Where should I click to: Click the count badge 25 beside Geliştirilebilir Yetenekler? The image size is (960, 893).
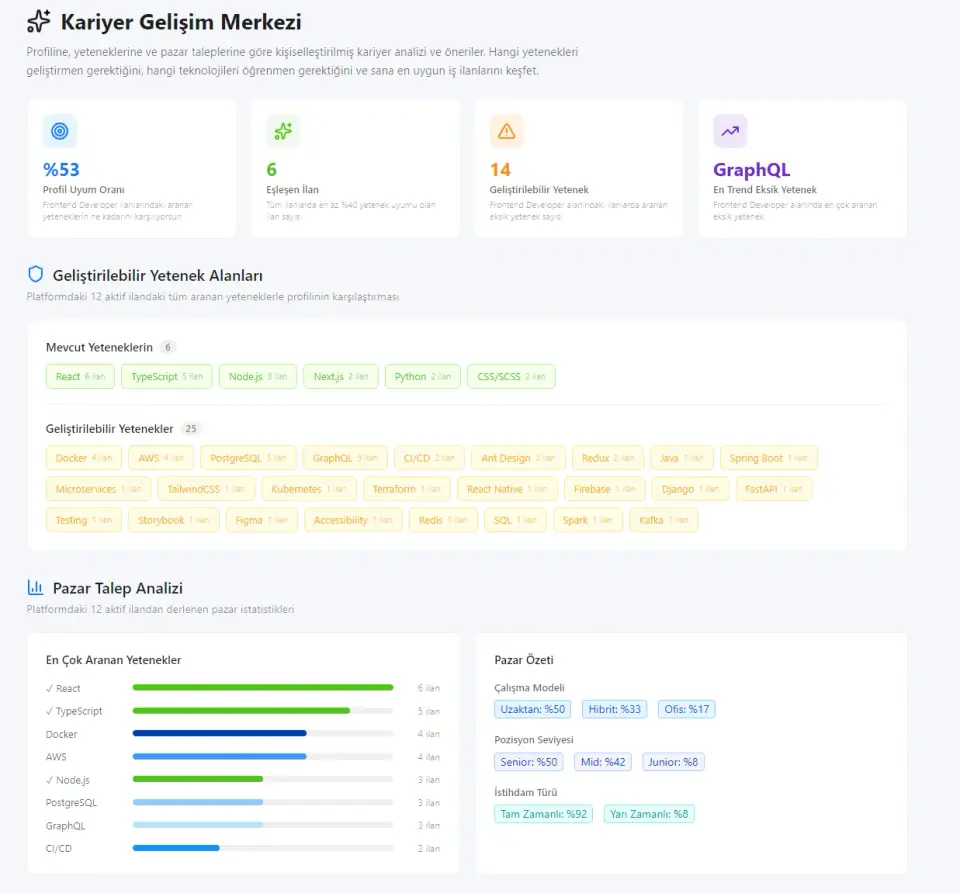[x=191, y=428]
